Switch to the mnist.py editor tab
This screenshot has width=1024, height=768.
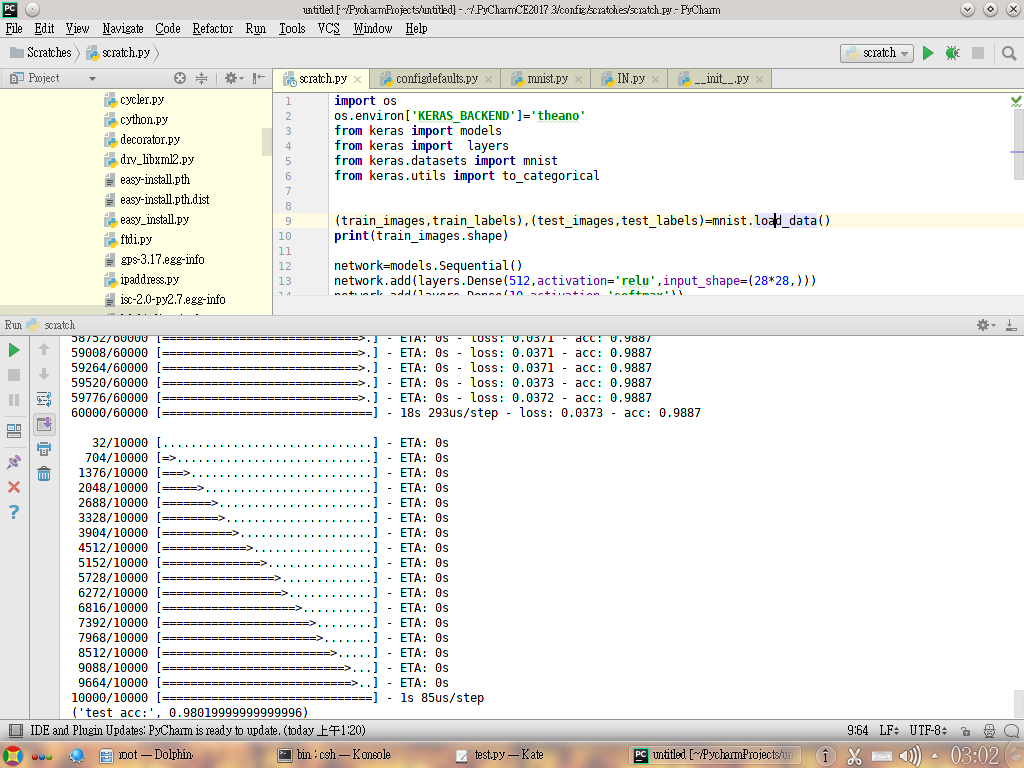coord(547,78)
